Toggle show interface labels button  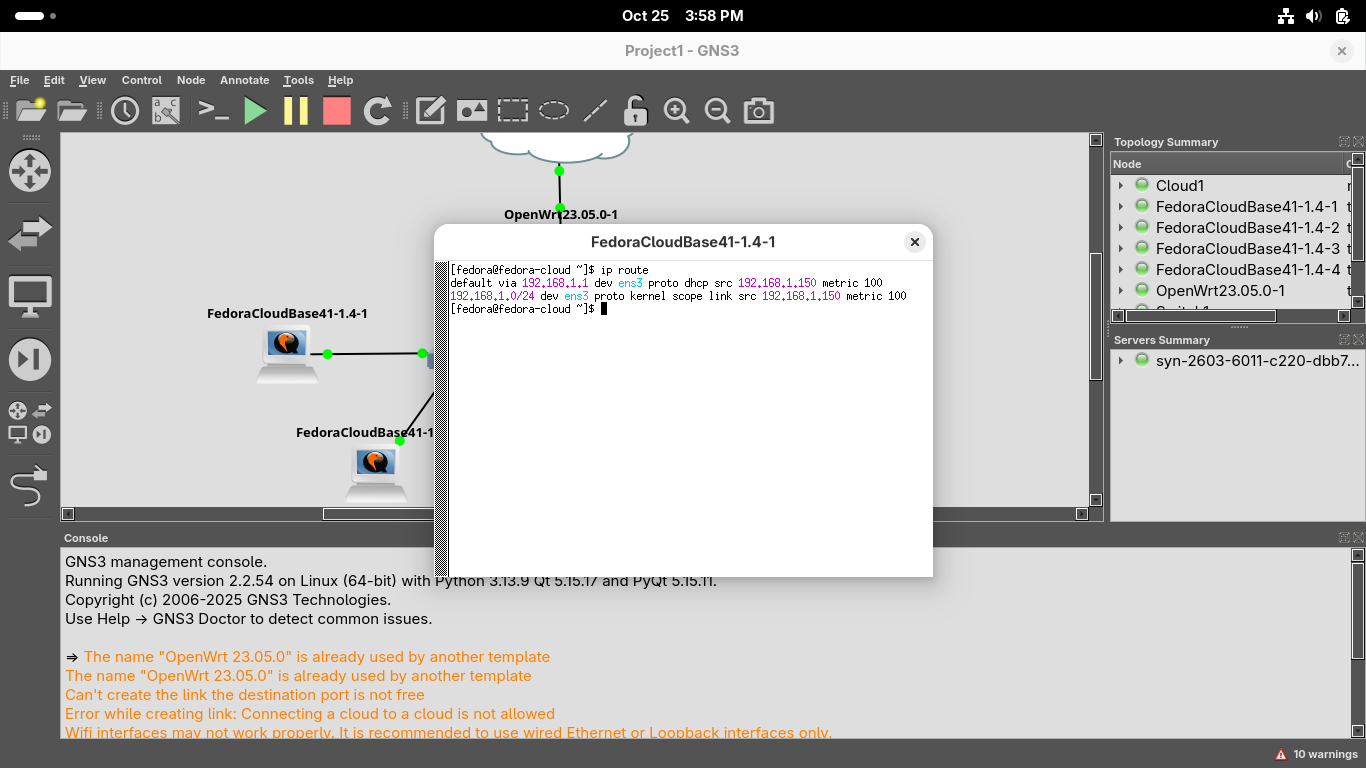point(166,111)
